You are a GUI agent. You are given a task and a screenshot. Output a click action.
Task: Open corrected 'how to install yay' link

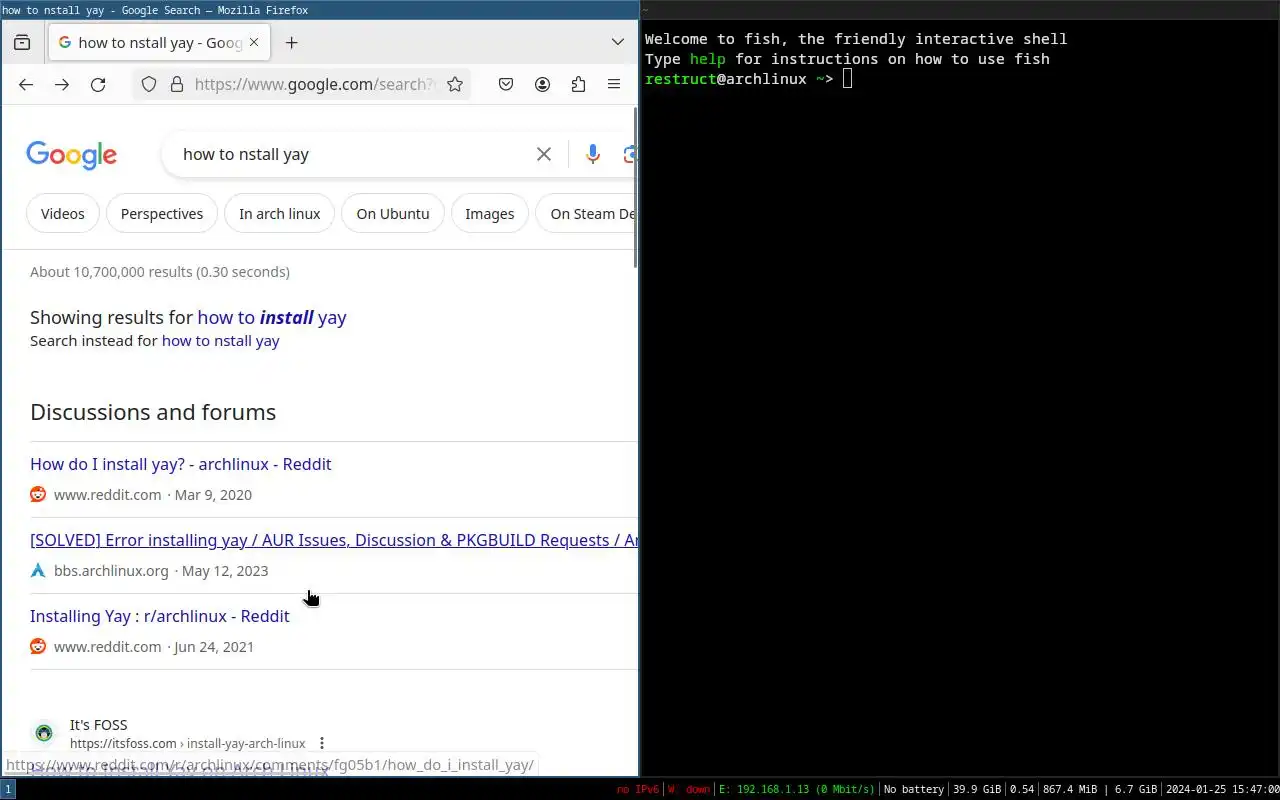pyautogui.click(x=272, y=318)
